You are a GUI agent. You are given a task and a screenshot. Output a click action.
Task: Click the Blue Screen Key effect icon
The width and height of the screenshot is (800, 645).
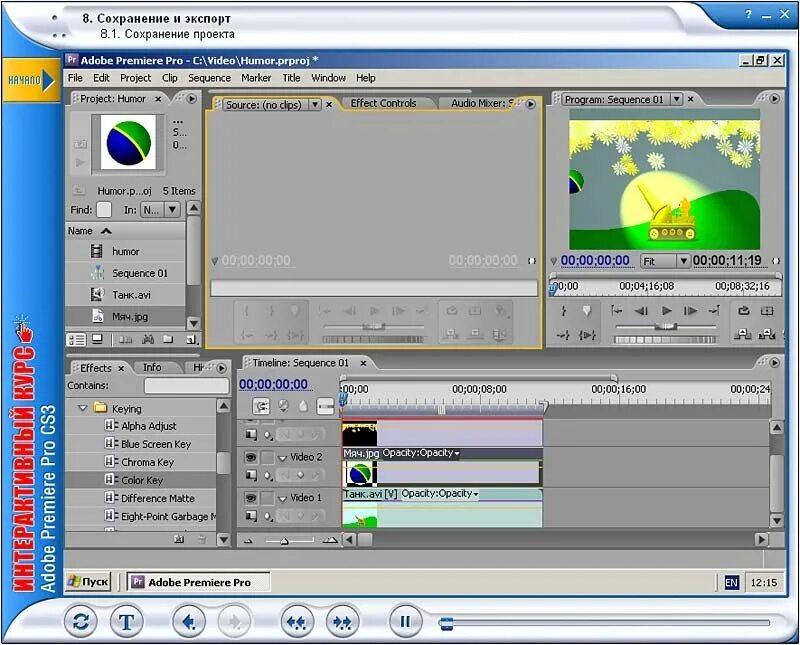(111, 443)
